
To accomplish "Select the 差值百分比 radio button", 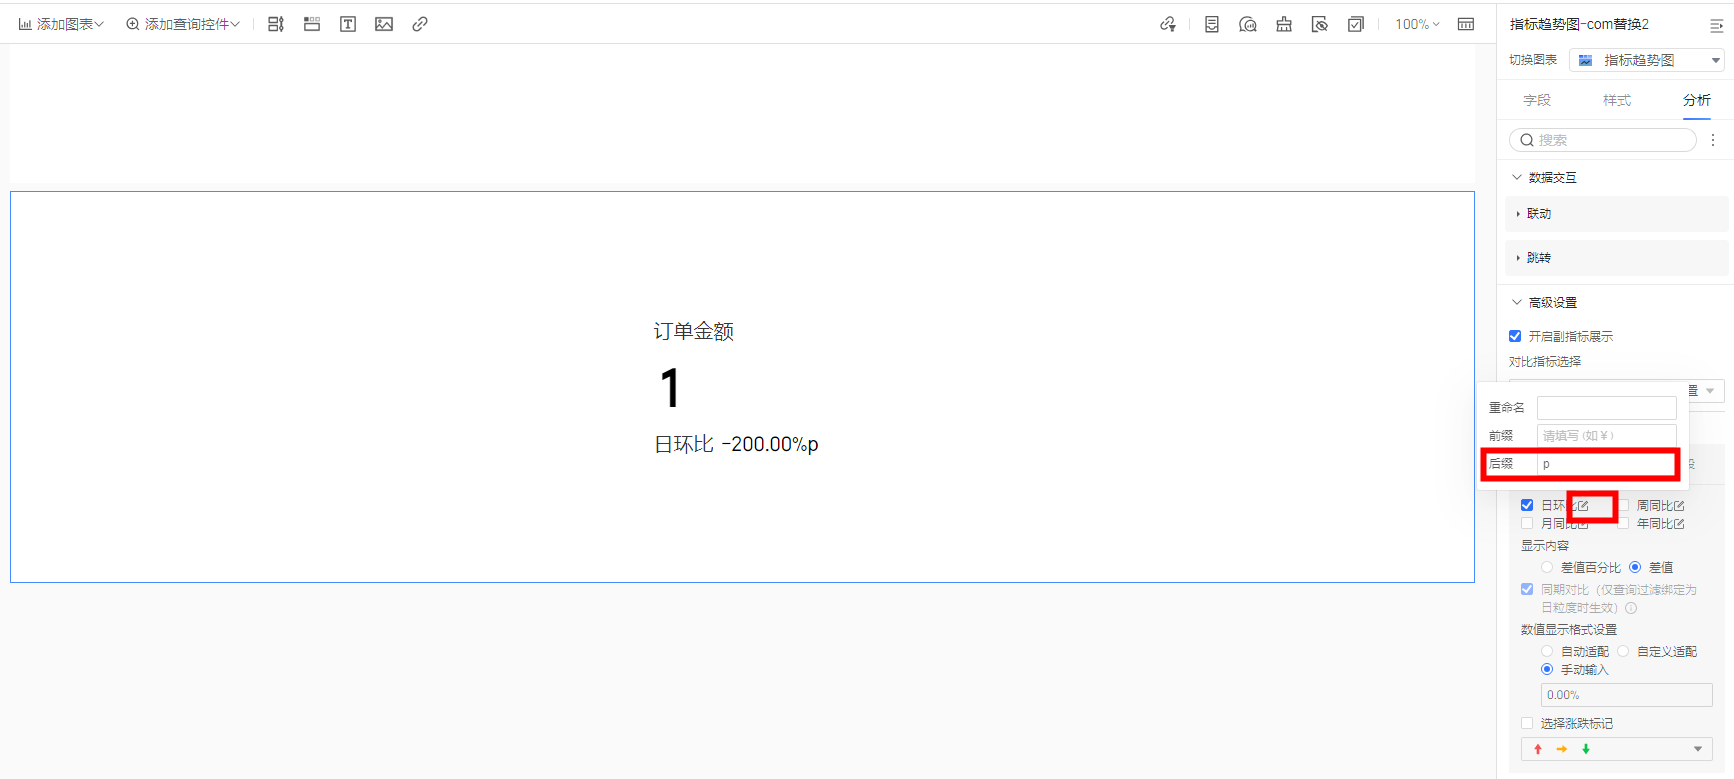I will tap(1547, 567).
